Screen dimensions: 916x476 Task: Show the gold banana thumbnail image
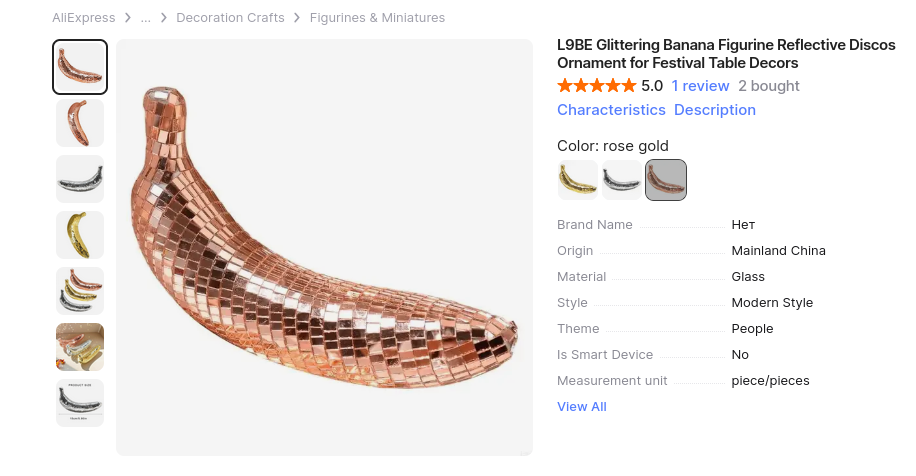point(80,235)
